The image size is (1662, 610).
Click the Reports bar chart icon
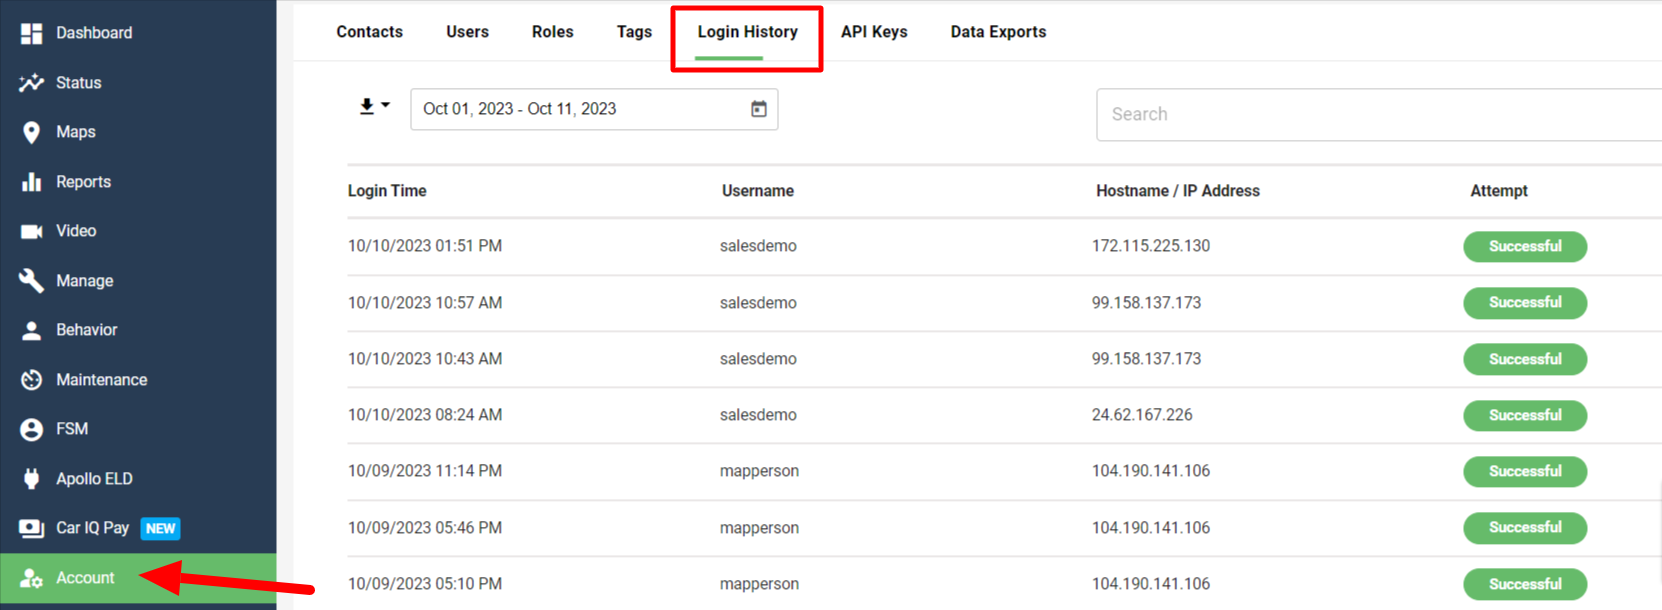pyautogui.click(x=31, y=182)
